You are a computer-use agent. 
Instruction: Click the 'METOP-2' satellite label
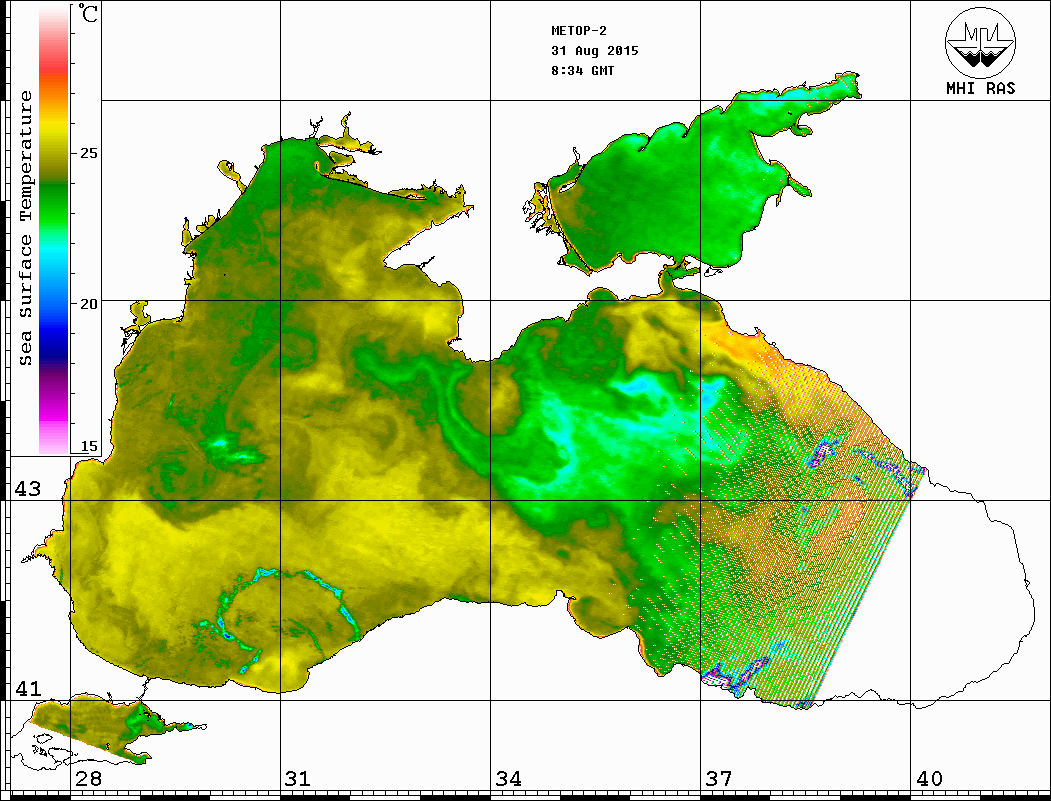(578, 31)
